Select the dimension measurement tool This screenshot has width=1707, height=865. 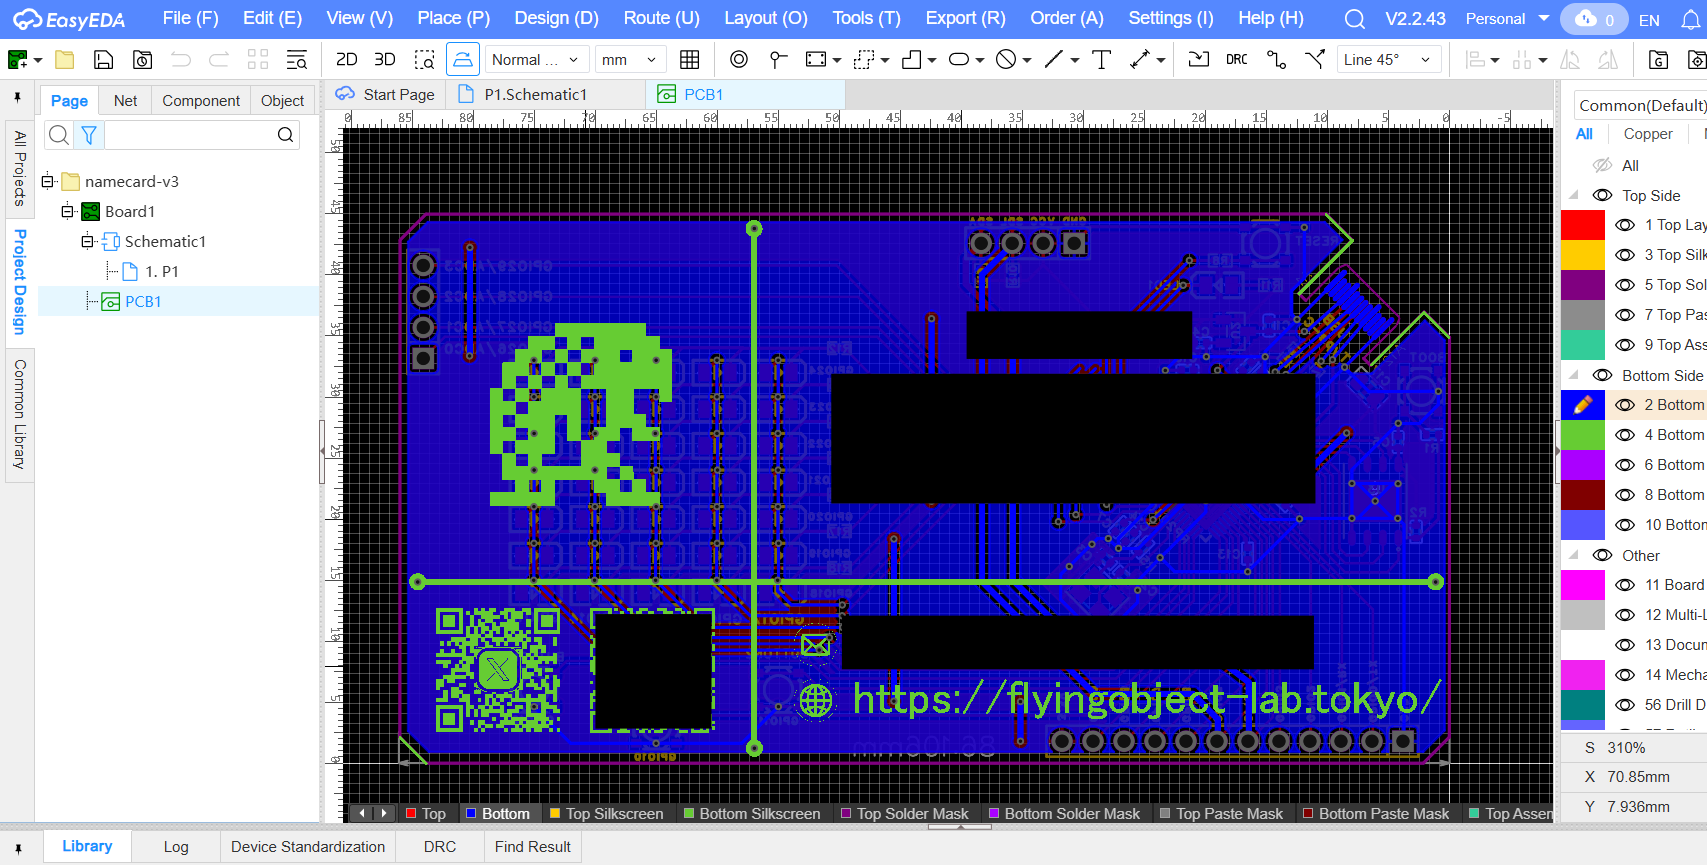(1140, 60)
